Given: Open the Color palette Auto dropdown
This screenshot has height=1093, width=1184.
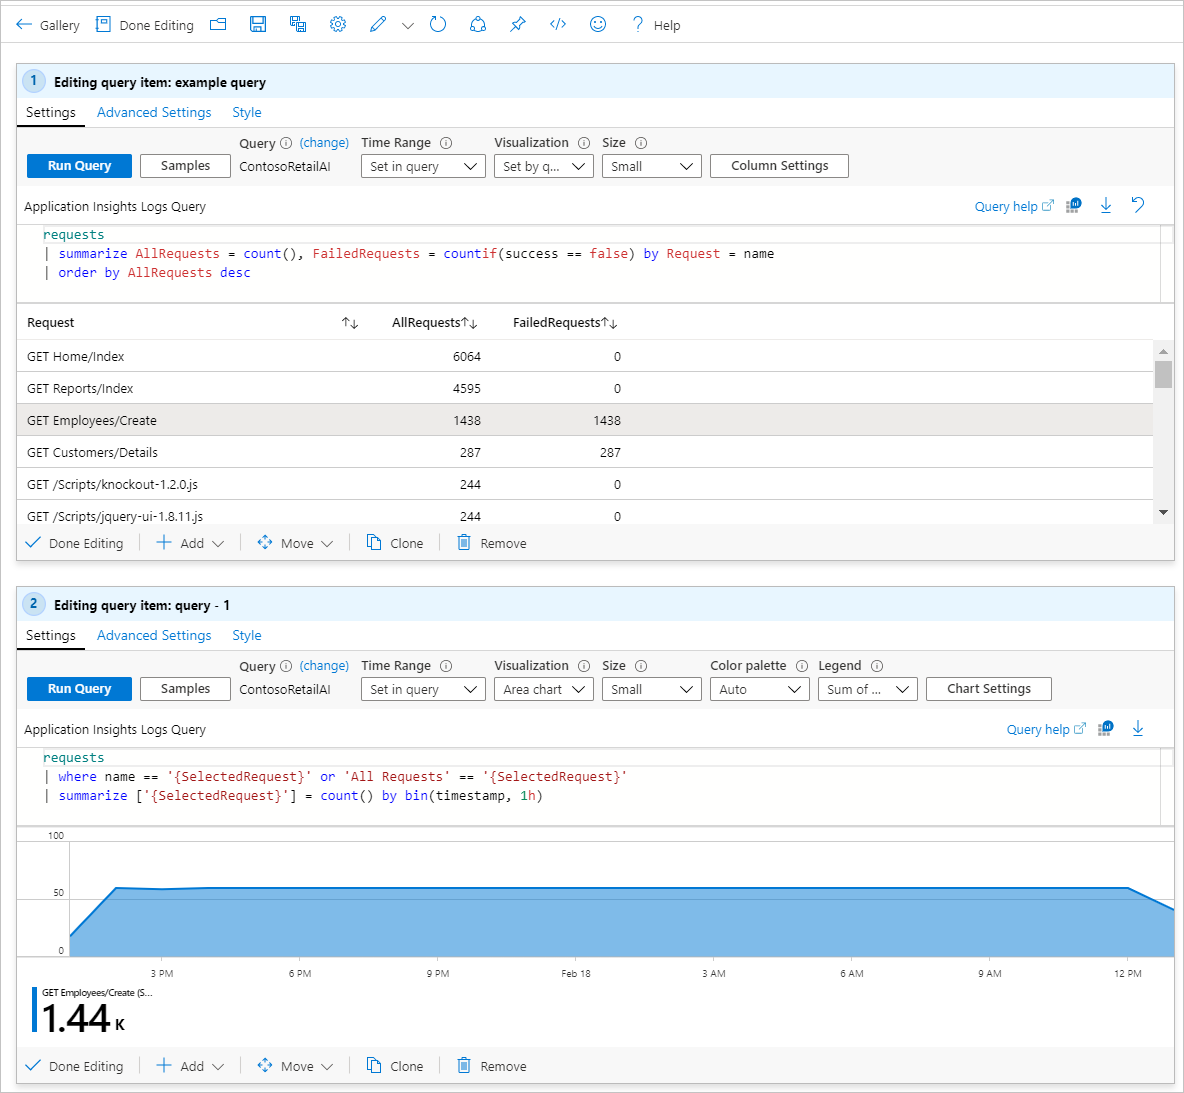Looking at the screenshot, I should pyautogui.click(x=759, y=689).
